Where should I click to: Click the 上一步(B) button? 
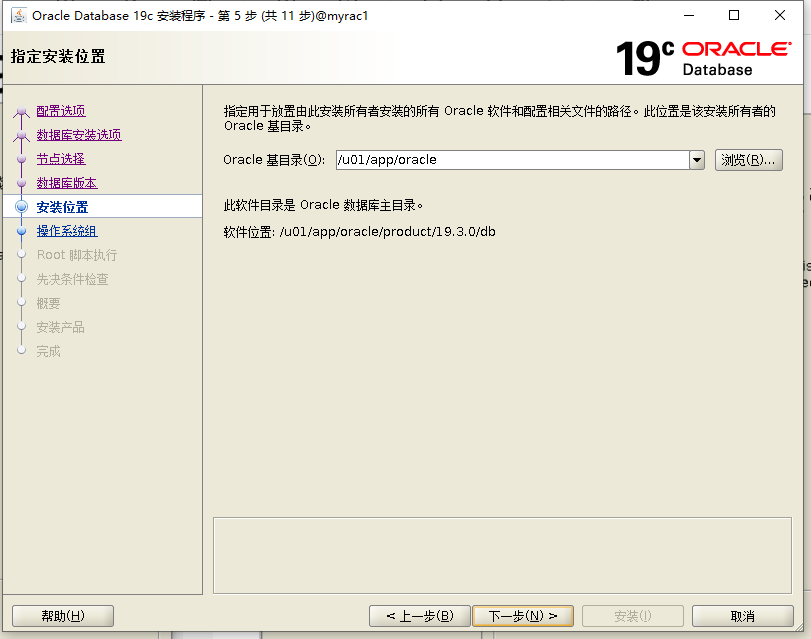[x=419, y=615]
